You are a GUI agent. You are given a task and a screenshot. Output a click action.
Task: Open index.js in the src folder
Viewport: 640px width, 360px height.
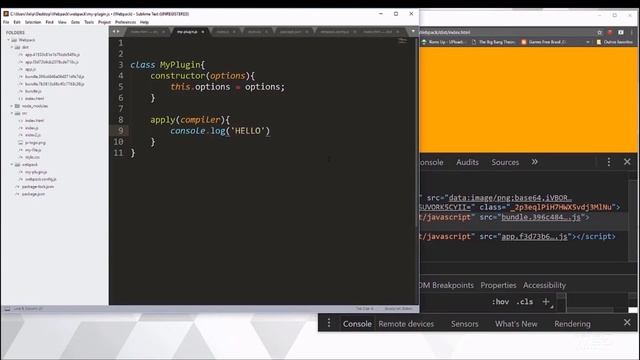pos(31,128)
